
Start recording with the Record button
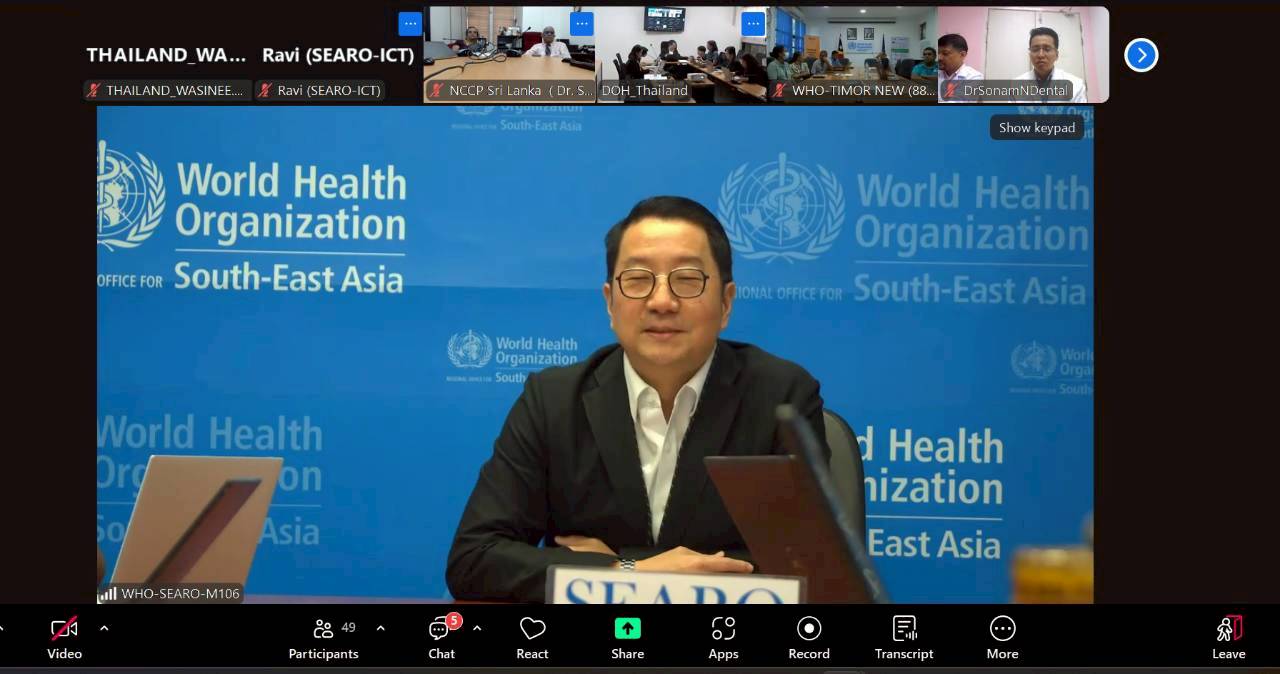[808, 638]
